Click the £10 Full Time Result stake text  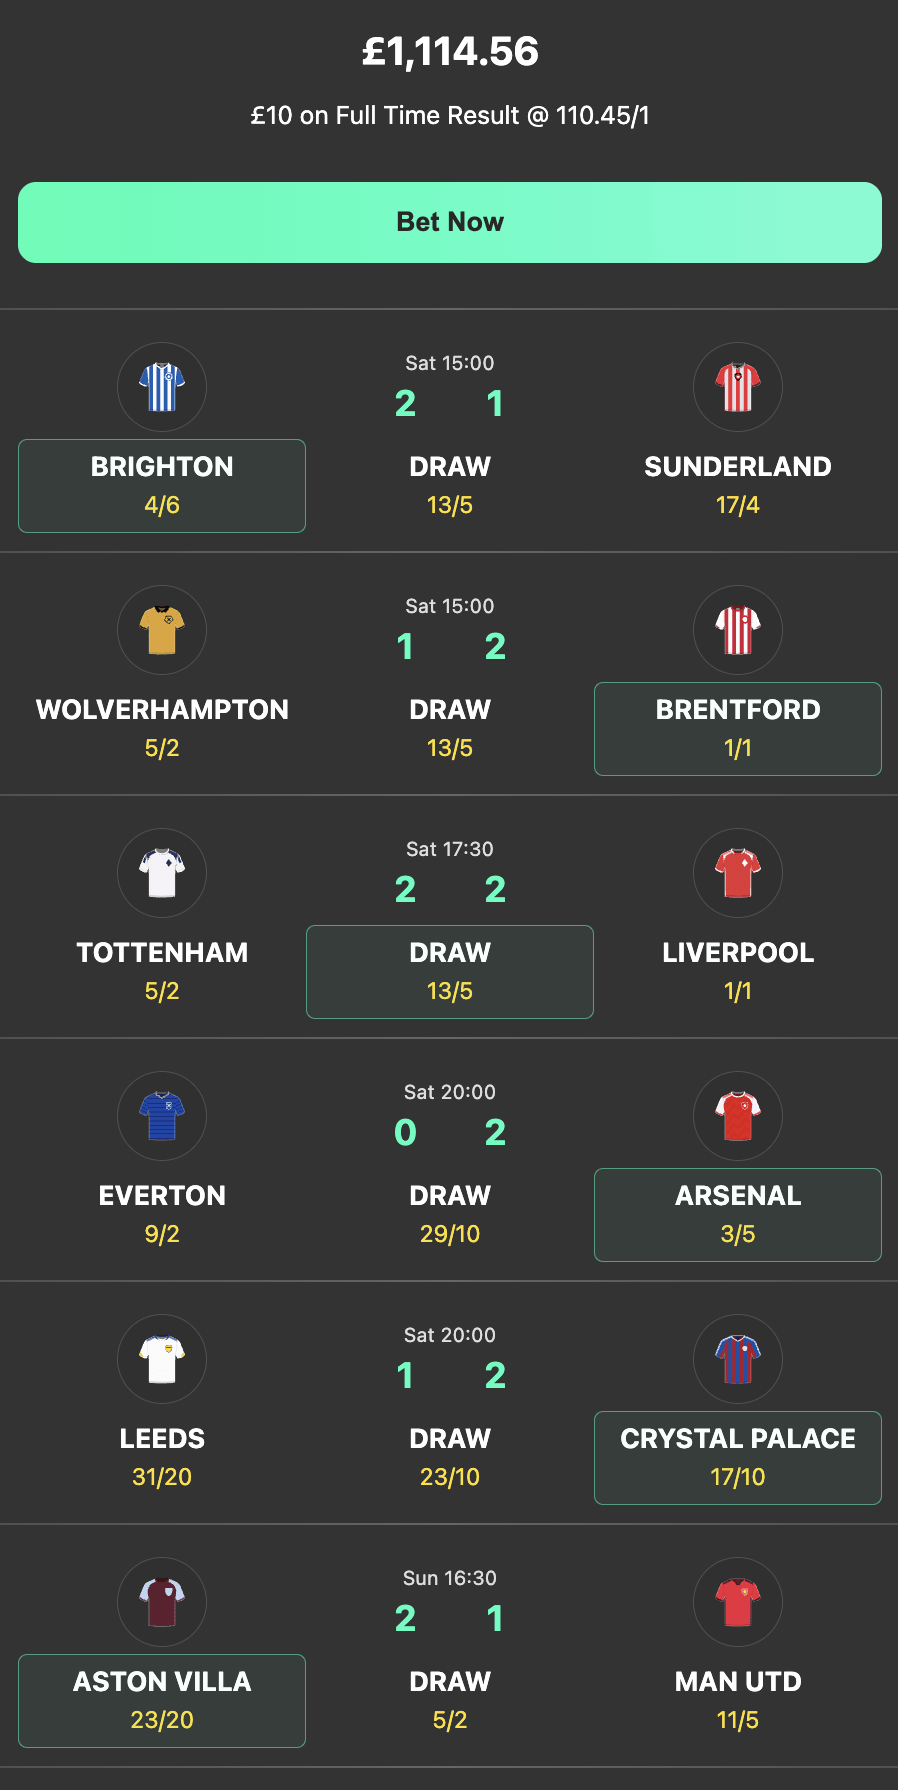449,115
